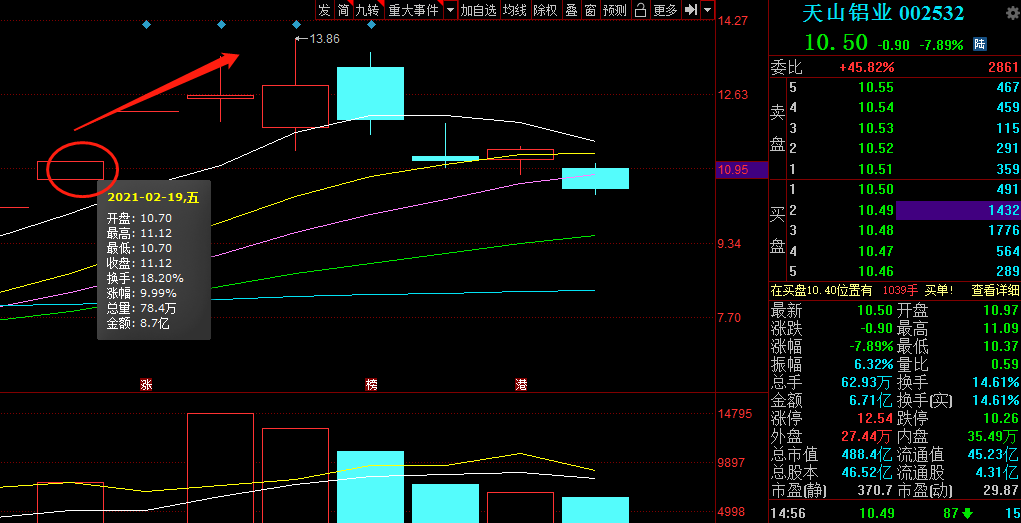Click the tooltip 涨幅: 9.99% row
1021x523 pixels.
point(141,293)
